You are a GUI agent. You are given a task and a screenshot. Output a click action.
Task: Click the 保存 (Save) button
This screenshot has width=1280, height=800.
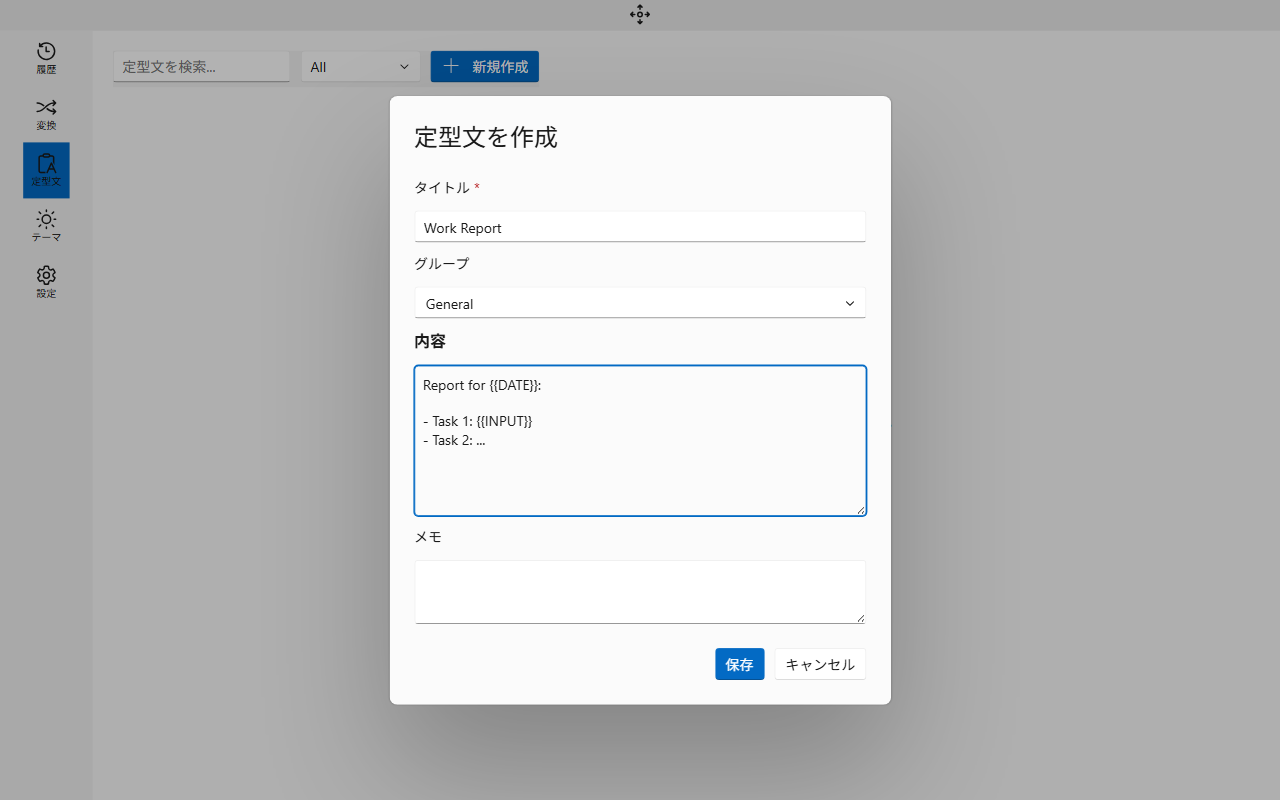tap(739, 664)
